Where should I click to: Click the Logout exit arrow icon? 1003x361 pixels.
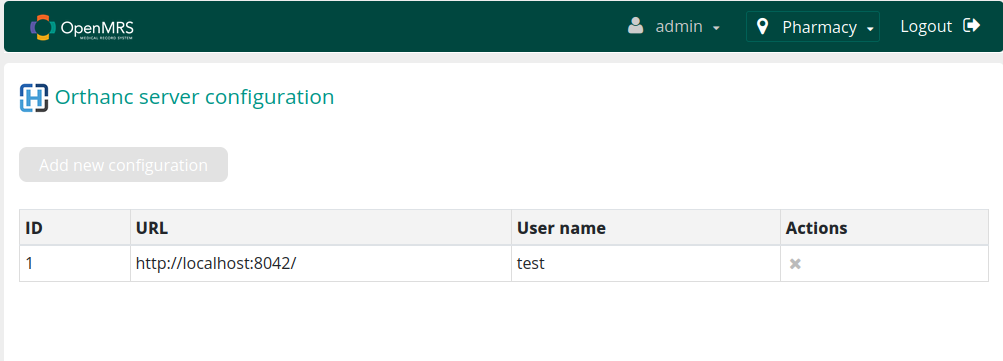click(x=972, y=26)
